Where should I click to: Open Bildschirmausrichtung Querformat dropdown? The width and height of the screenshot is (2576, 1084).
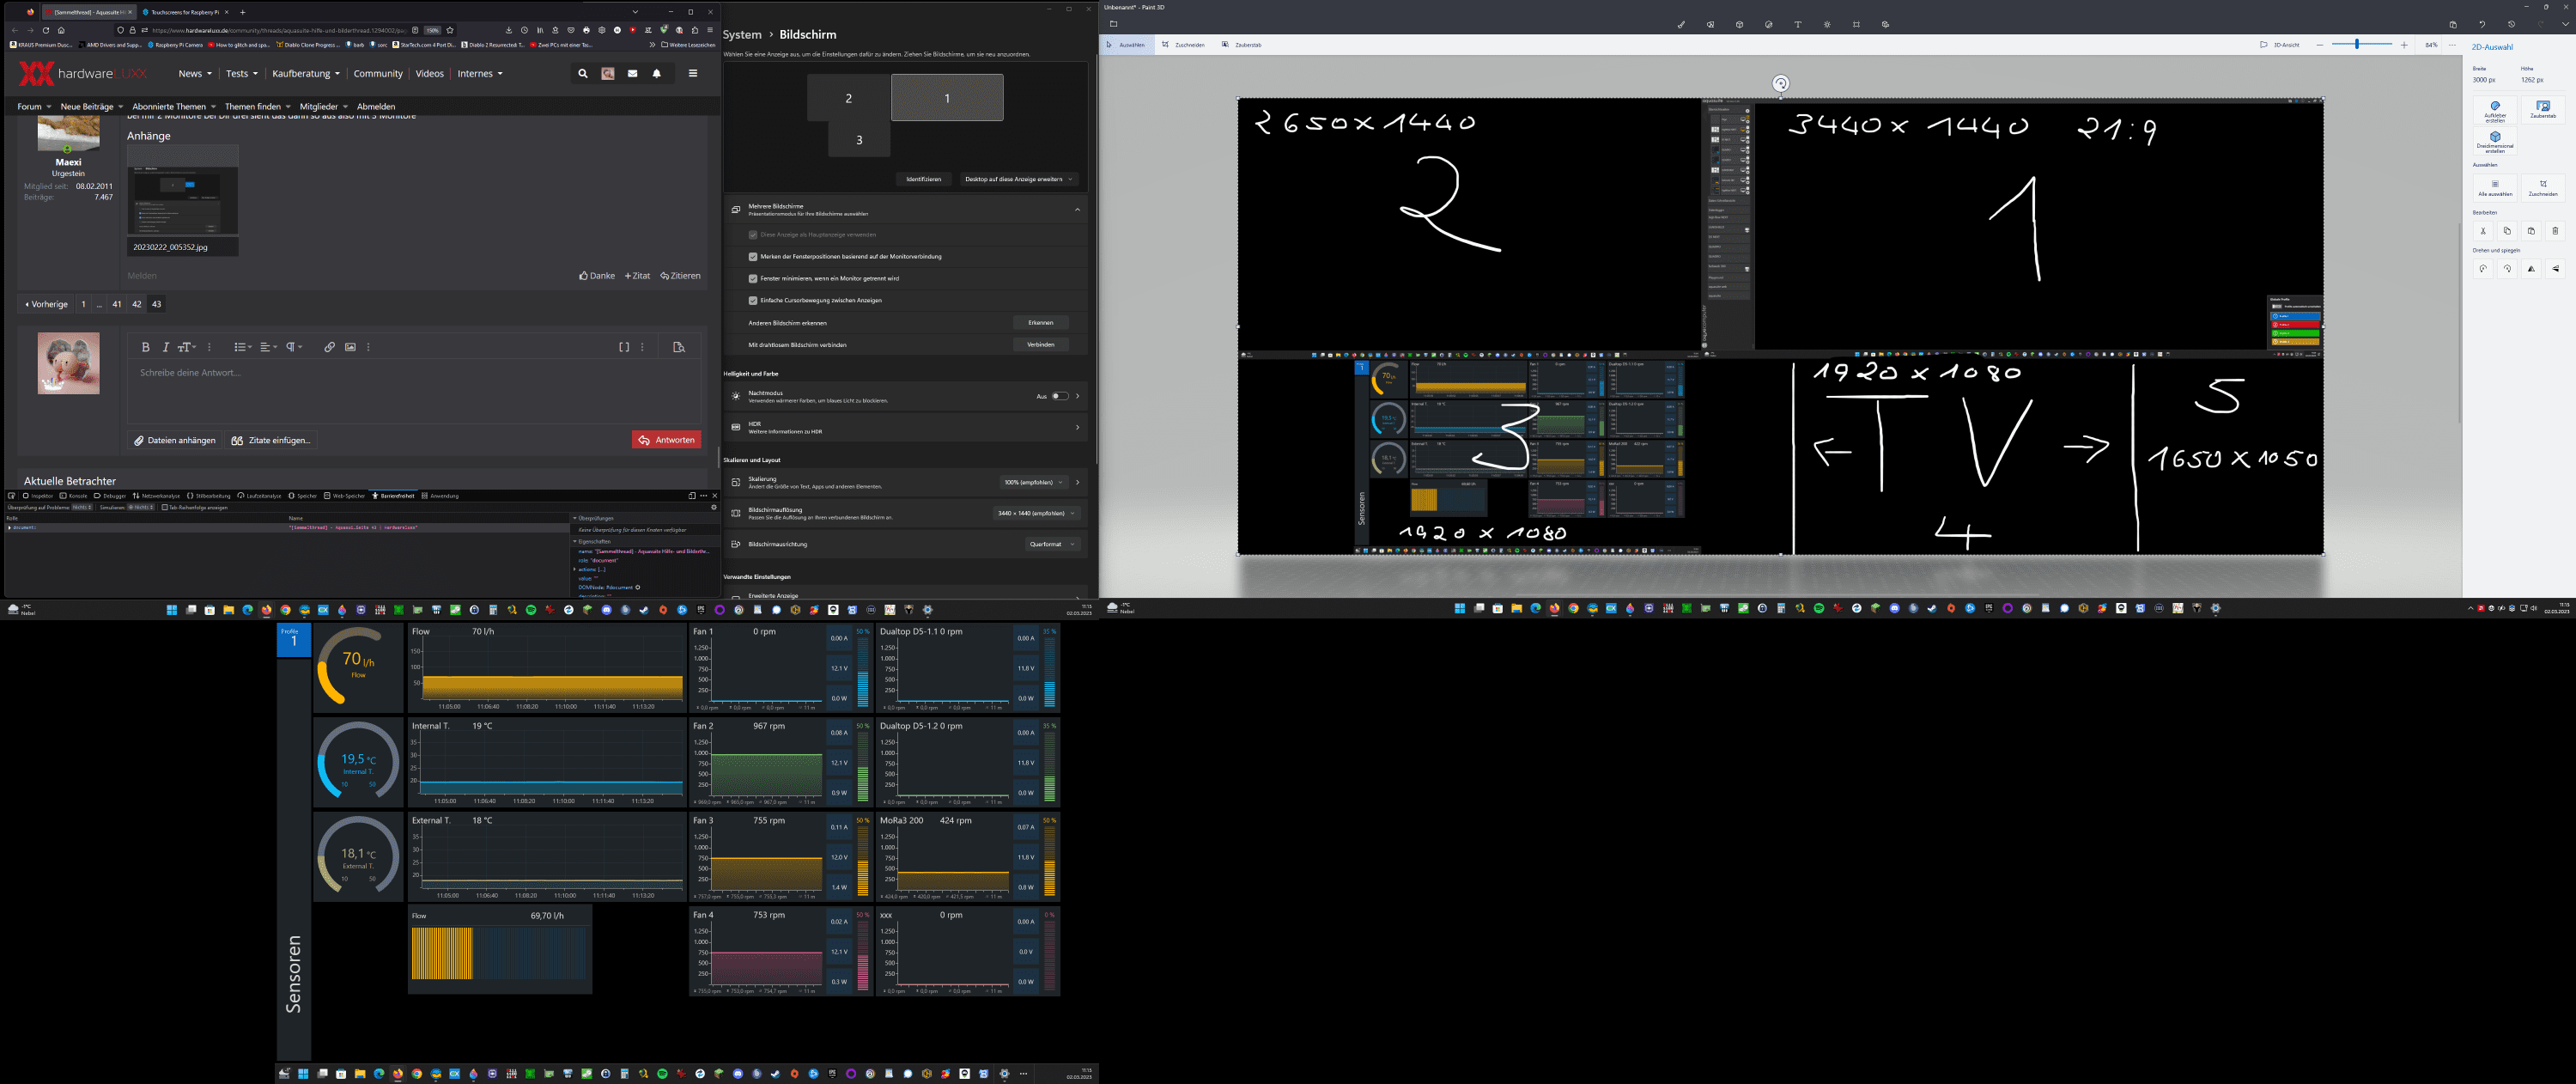pyautogui.click(x=1053, y=544)
